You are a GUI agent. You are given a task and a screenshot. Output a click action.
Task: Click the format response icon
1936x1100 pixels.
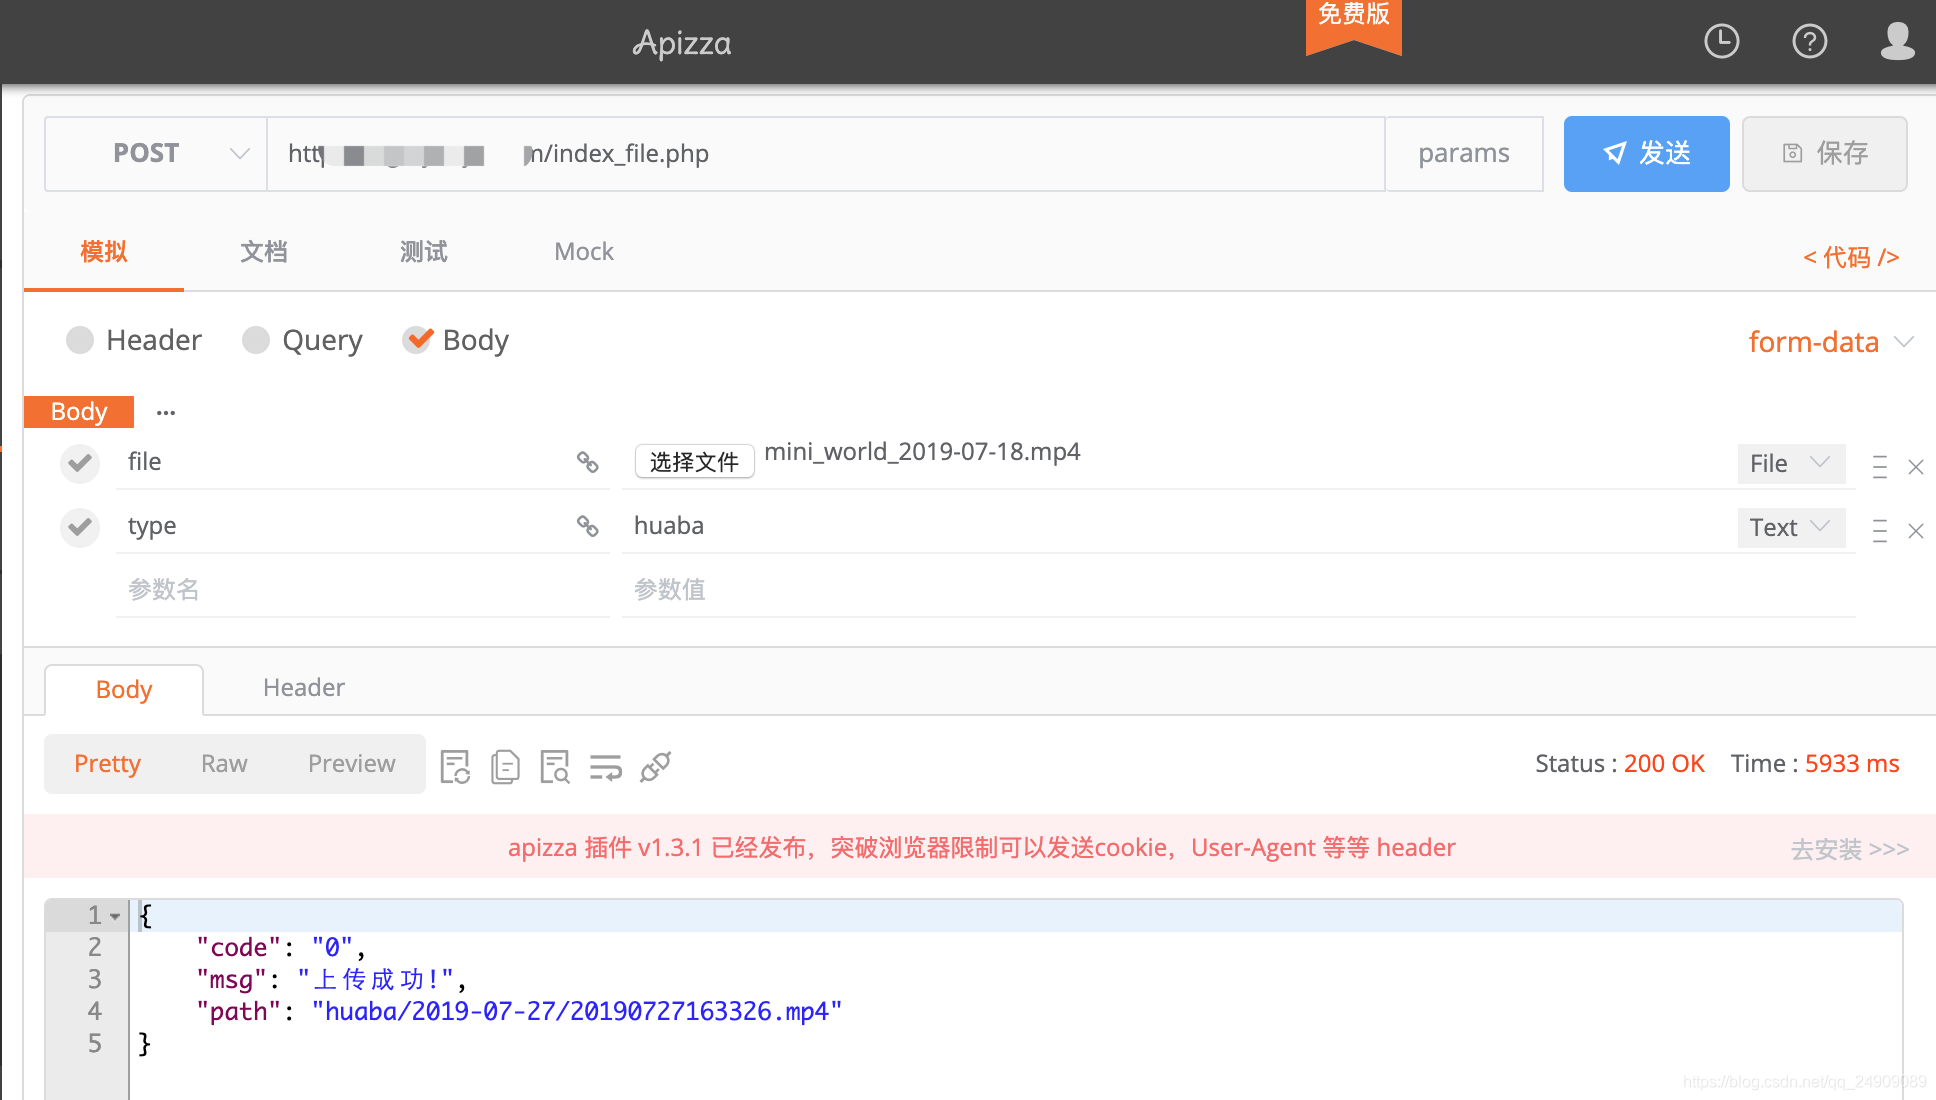click(x=455, y=767)
